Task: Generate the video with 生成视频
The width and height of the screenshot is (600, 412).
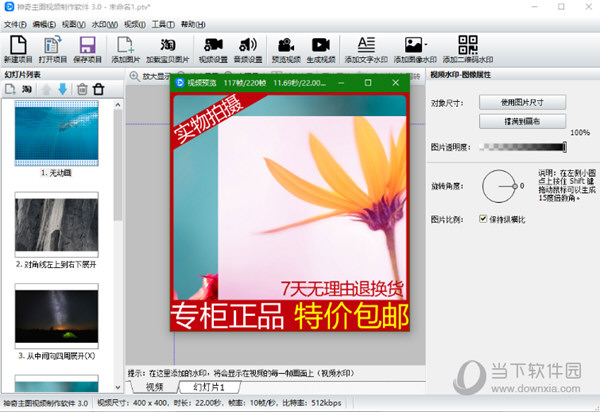Action: pyautogui.click(x=321, y=49)
